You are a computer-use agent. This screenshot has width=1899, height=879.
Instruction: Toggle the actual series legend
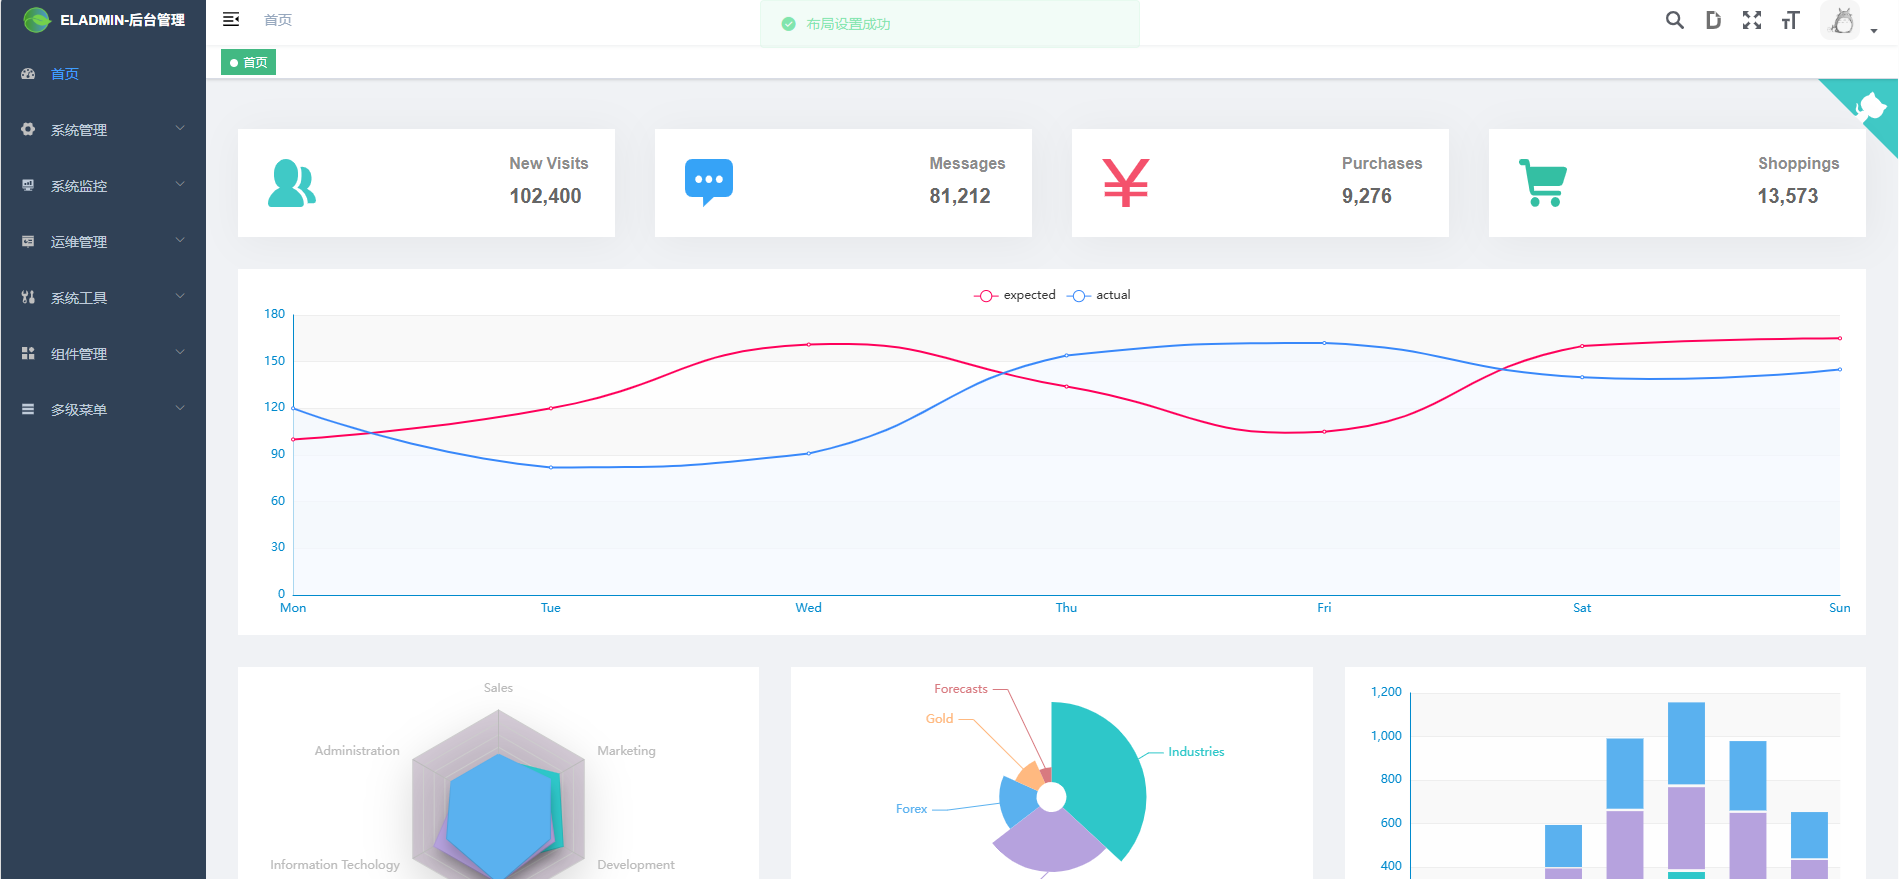(1099, 295)
